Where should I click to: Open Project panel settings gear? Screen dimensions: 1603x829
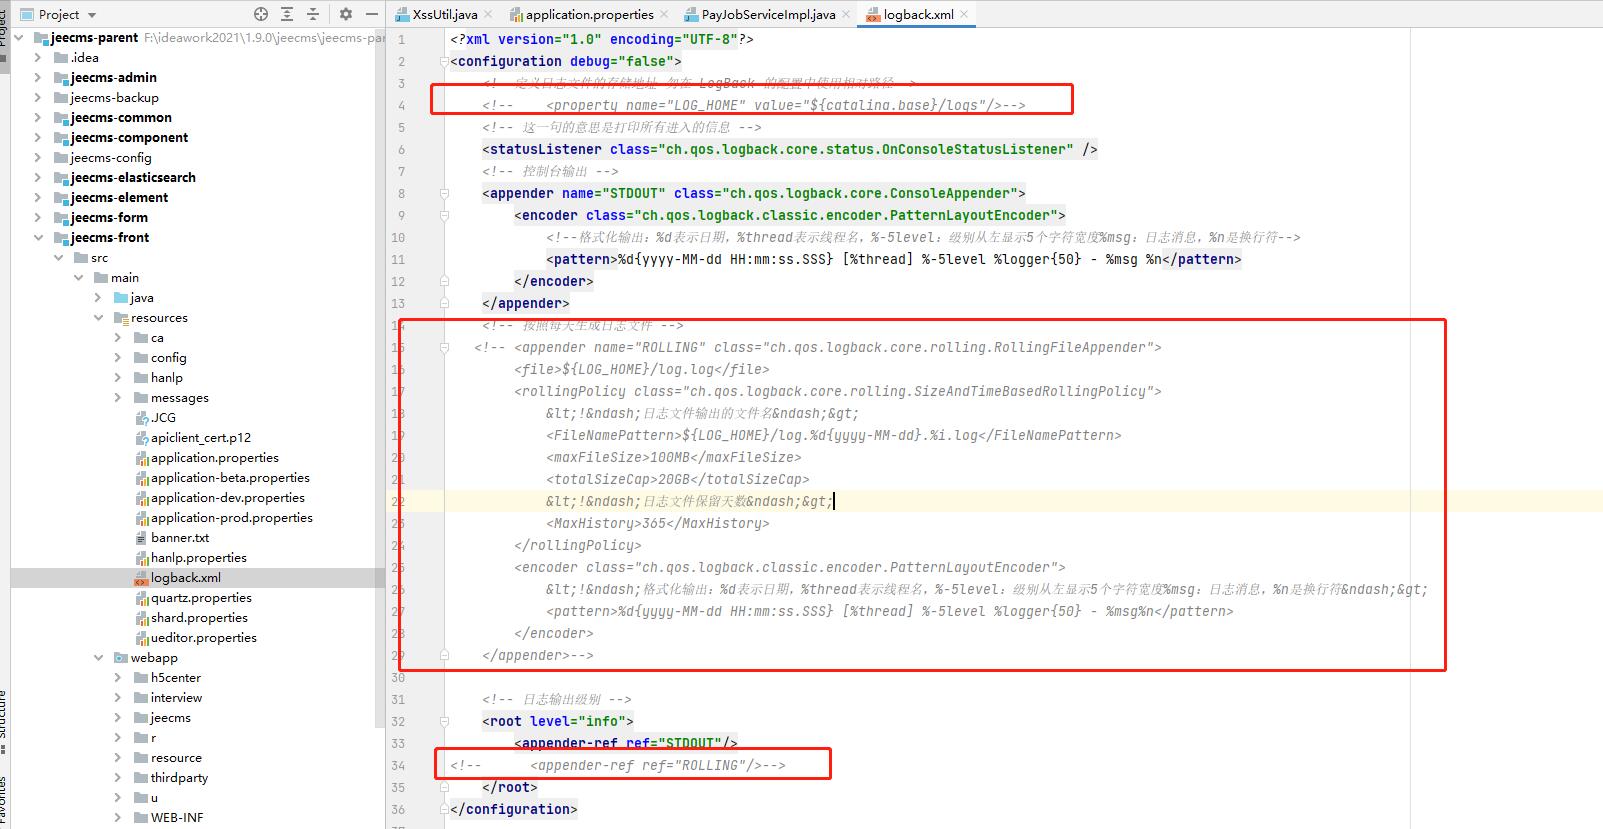tap(346, 14)
